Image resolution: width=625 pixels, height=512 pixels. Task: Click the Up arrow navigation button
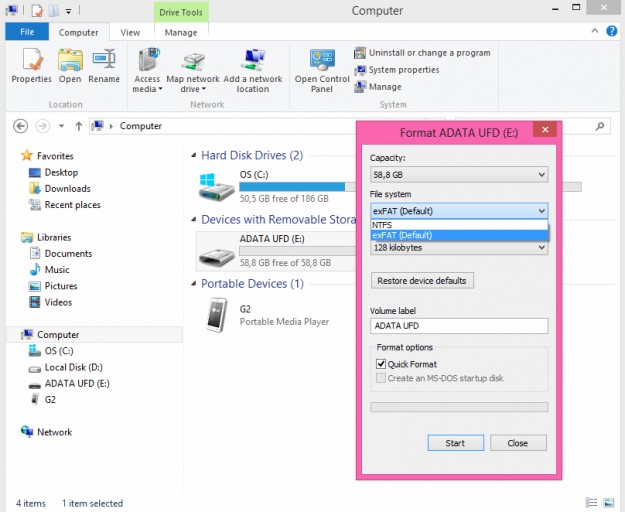[x=78, y=126]
